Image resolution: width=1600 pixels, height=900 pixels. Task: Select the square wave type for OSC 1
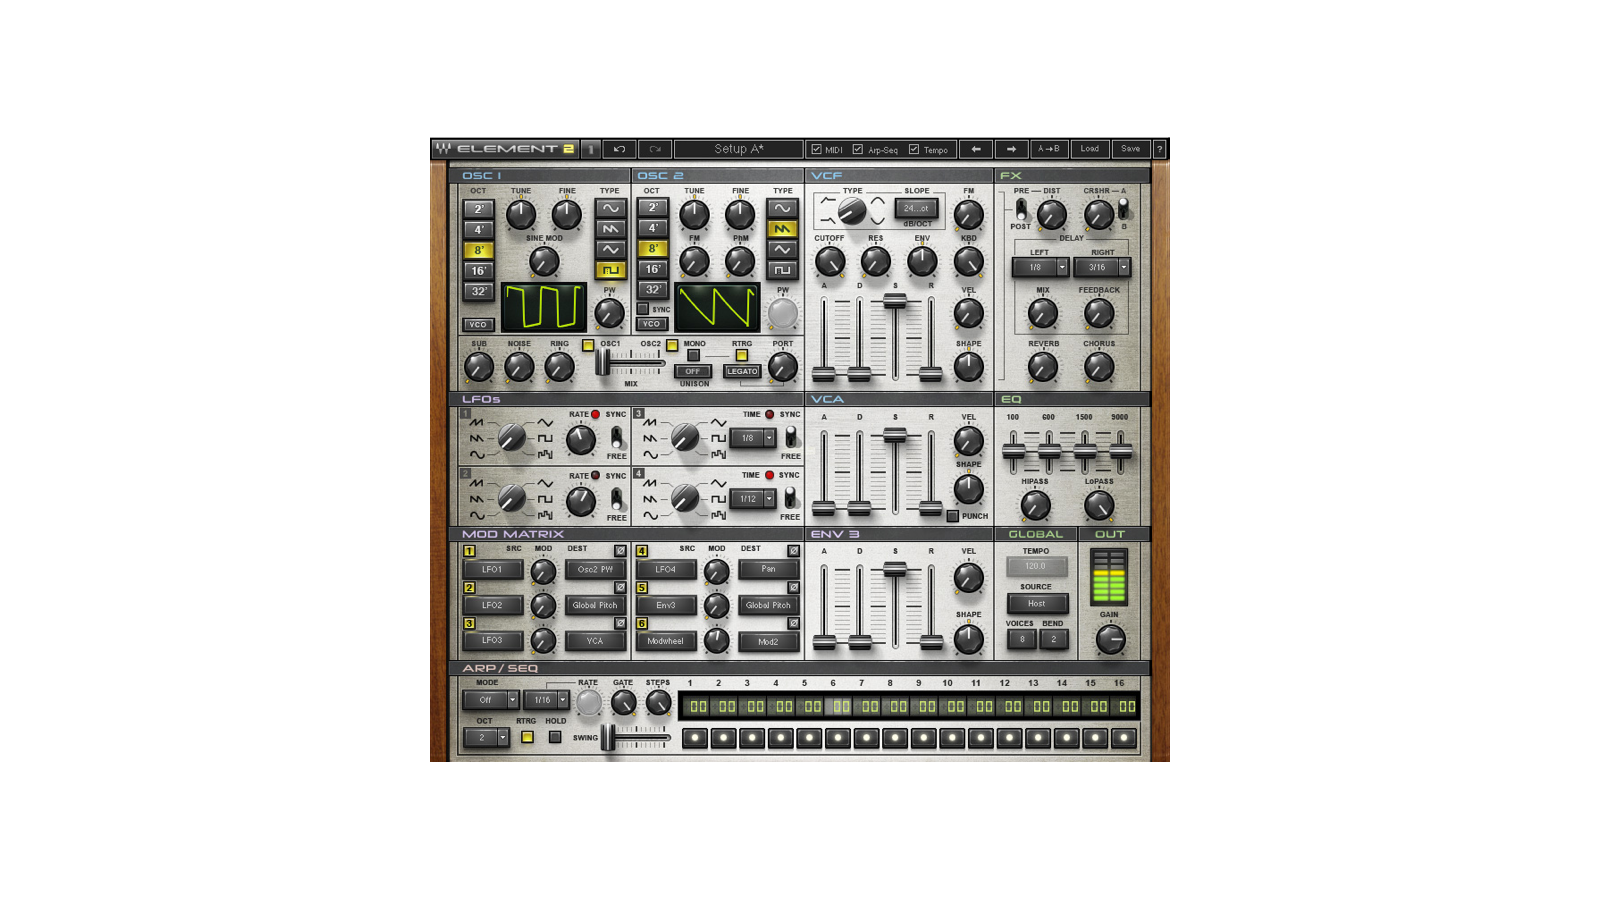[x=612, y=269]
